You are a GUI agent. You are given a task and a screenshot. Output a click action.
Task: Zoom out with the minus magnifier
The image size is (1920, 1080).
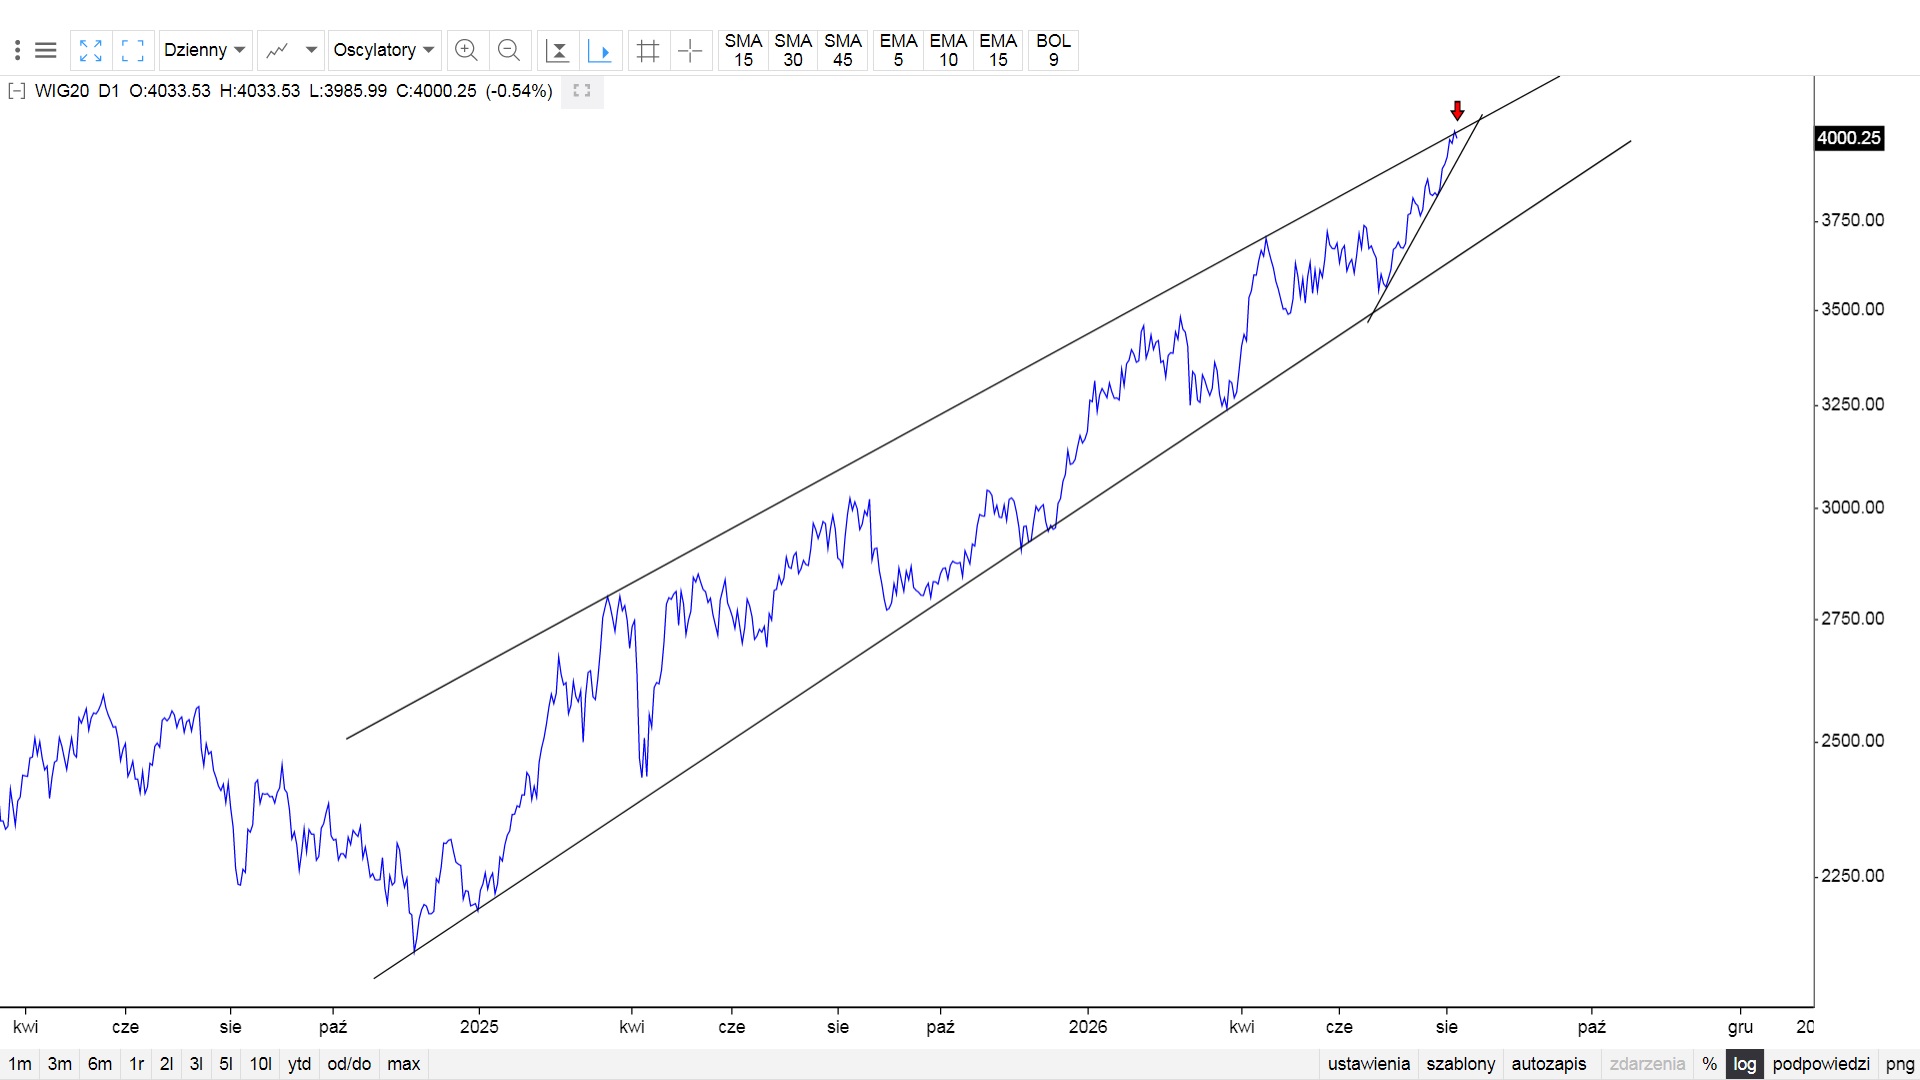(509, 50)
